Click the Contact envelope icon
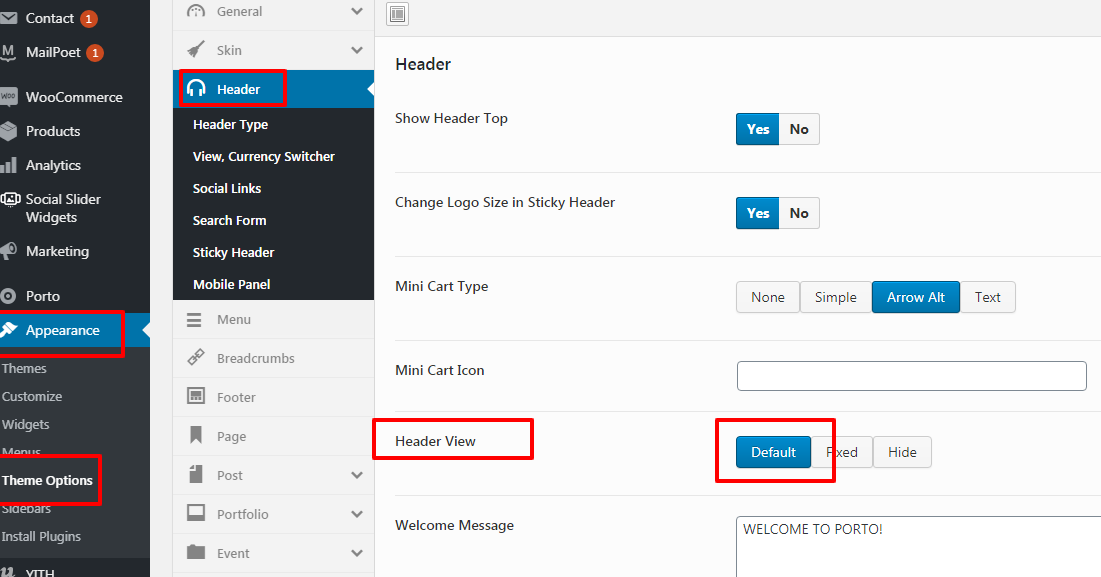 tap(8, 18)
